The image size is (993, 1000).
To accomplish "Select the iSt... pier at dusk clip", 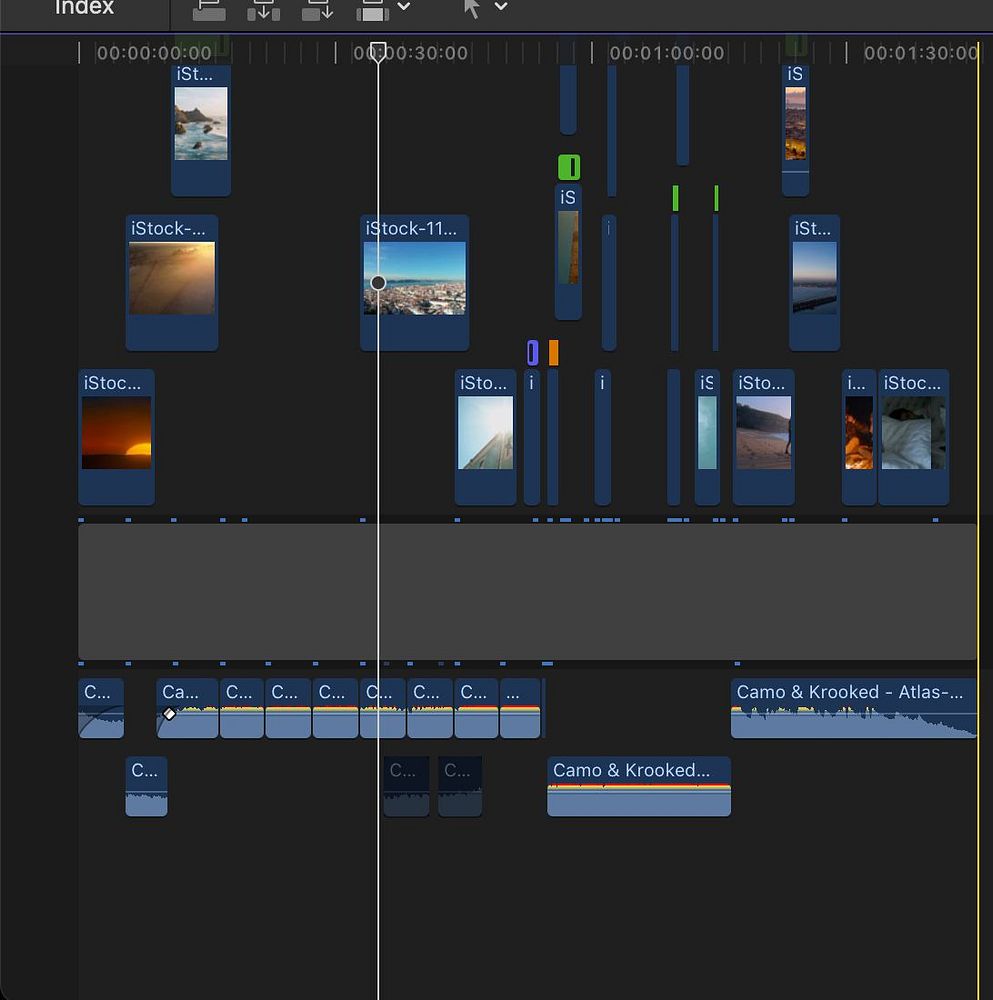I will (814, 283).
